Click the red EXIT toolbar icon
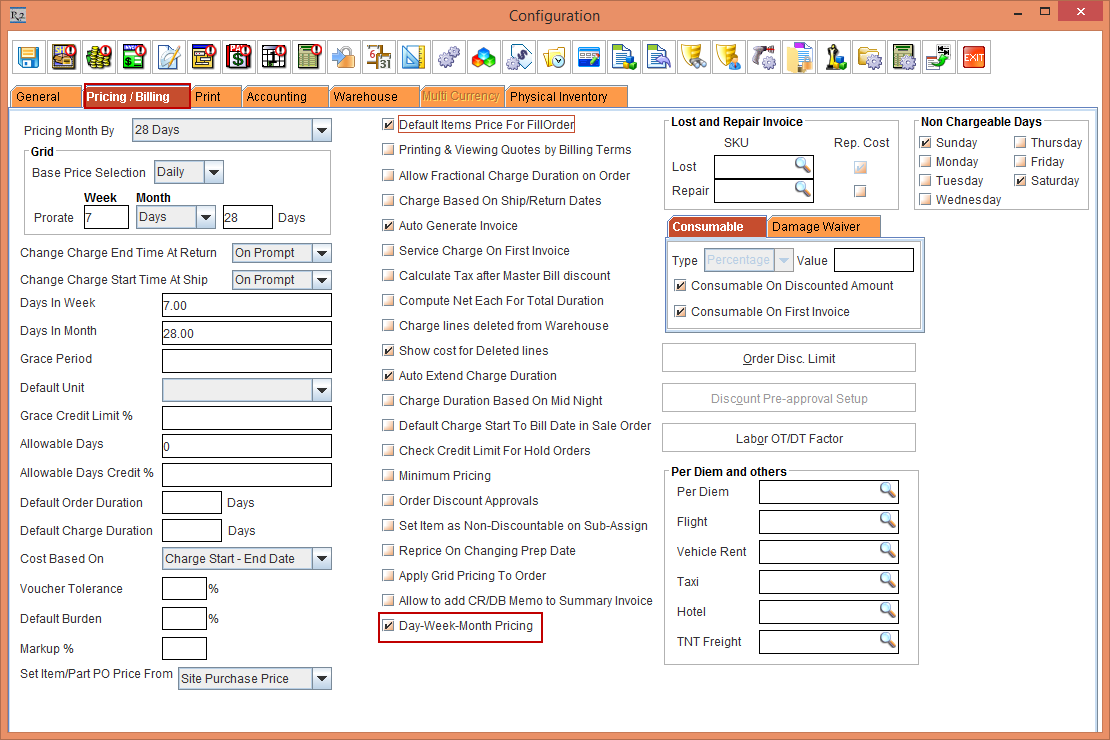 [973, 57]
